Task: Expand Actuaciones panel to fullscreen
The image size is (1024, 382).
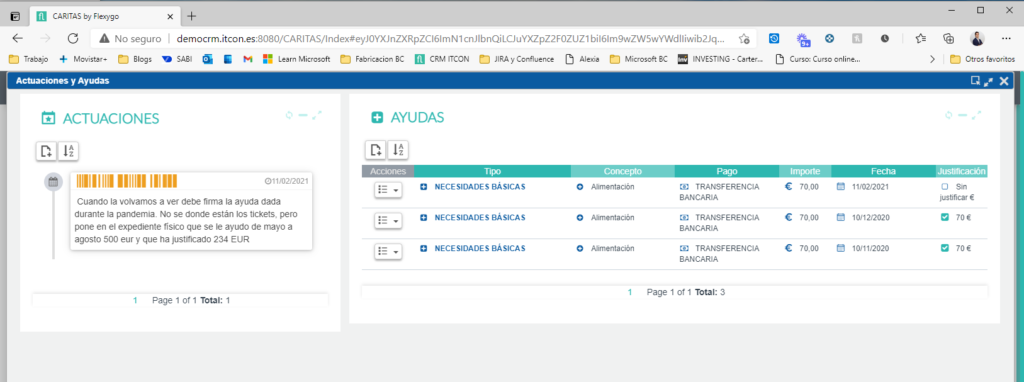Action: tap(317, 116)
